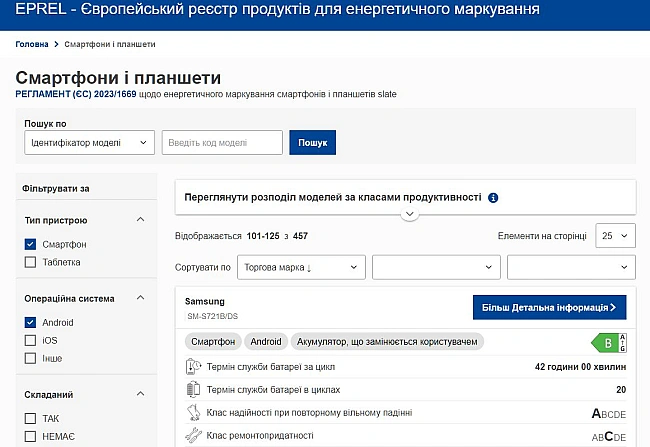The height and width of the screenshot is (447, 650).
Task: Click the free fall reliability class icon
Action: (193, 413)
